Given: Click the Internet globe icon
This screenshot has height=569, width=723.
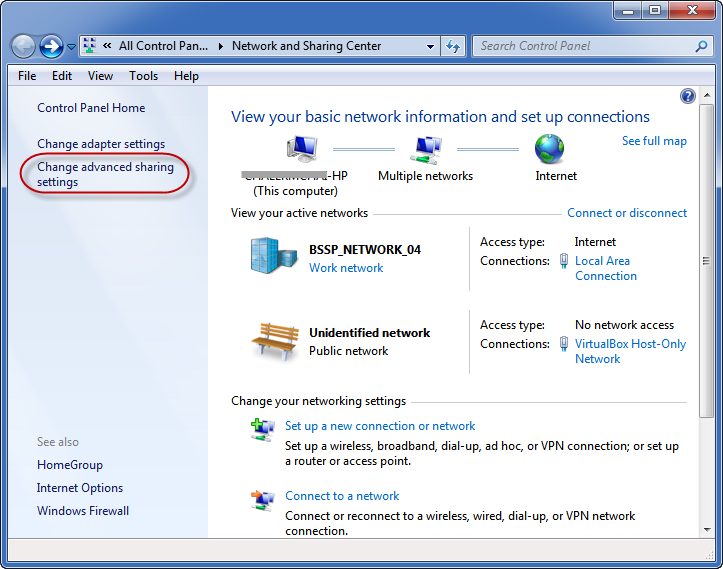Looking at the screenshot, I should click(x=549, y=149).
